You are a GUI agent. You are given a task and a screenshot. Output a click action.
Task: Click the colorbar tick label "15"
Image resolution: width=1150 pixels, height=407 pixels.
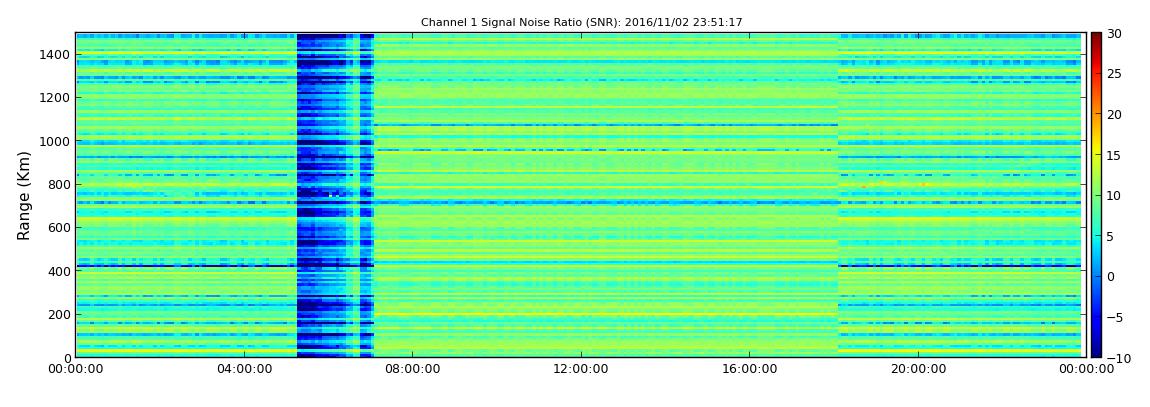[x=1115, y=155]
